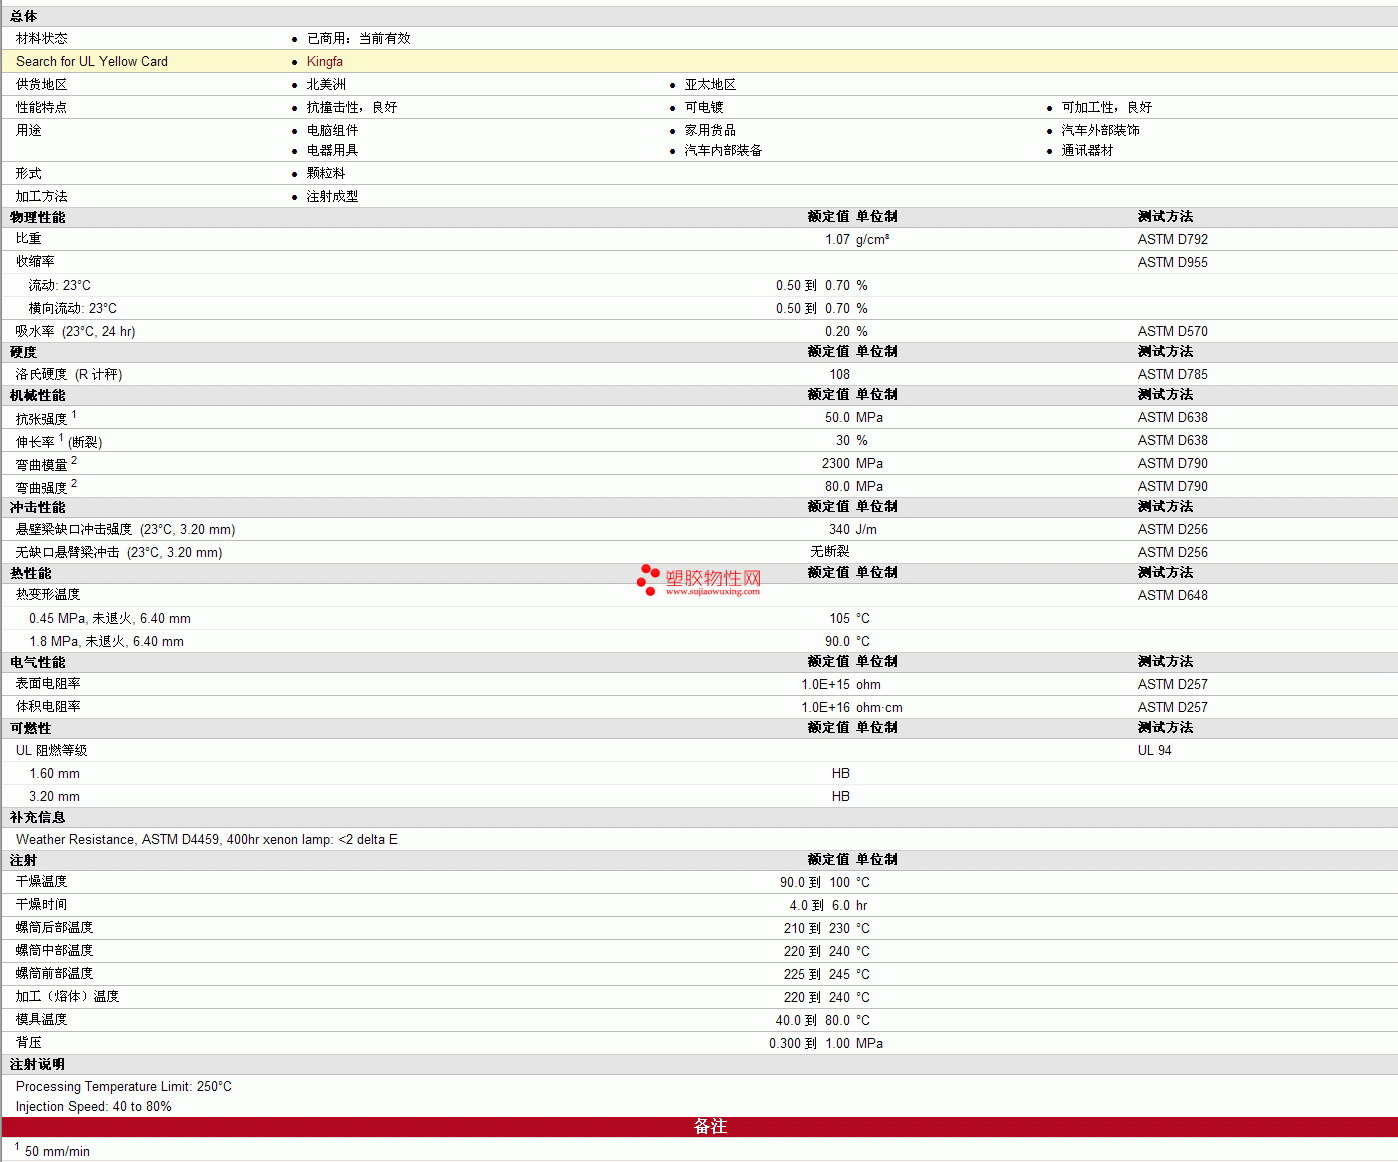Click '抗撞击性, 良好' feature text
The image size is (1398, 1162).
point(352,107)
